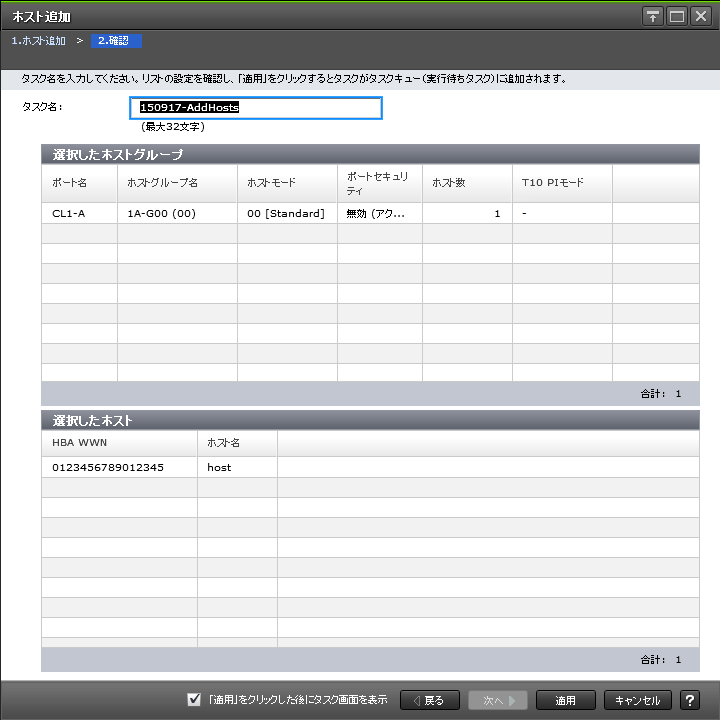Focus the タスク名 input field
Viewport: 720px width, 720px height.
coord(256,108)
